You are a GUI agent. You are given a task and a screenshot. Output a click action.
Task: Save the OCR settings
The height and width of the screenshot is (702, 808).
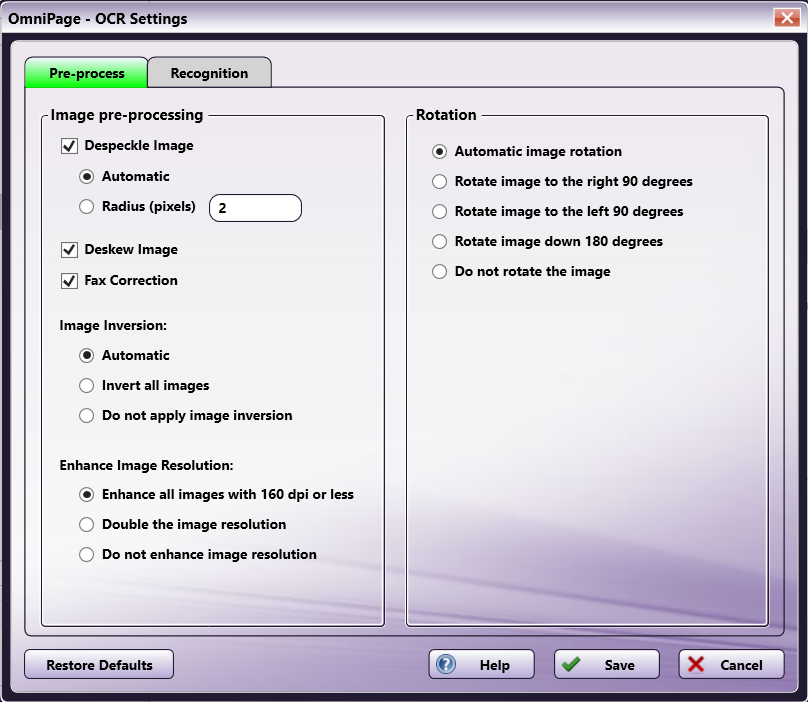(607, 664)
